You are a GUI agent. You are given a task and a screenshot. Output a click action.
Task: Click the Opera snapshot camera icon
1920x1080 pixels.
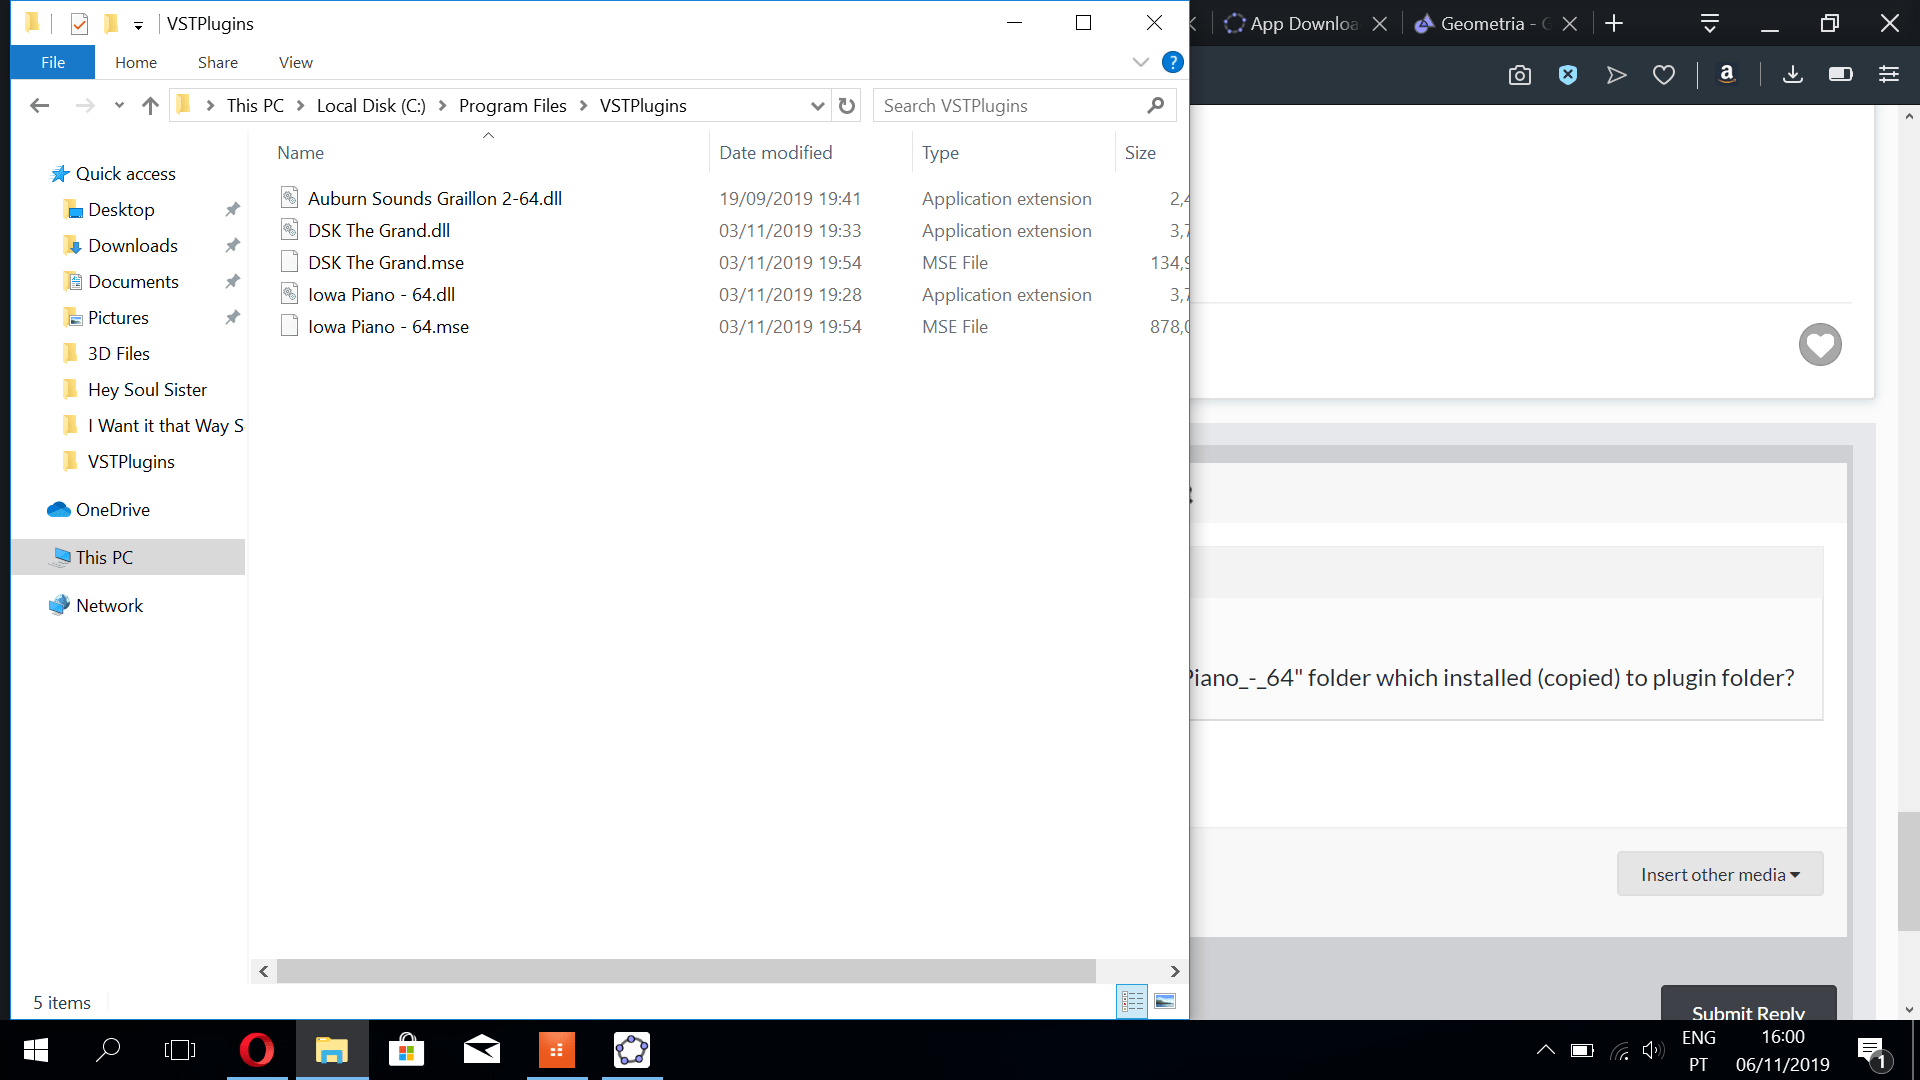pos(1519,75)
